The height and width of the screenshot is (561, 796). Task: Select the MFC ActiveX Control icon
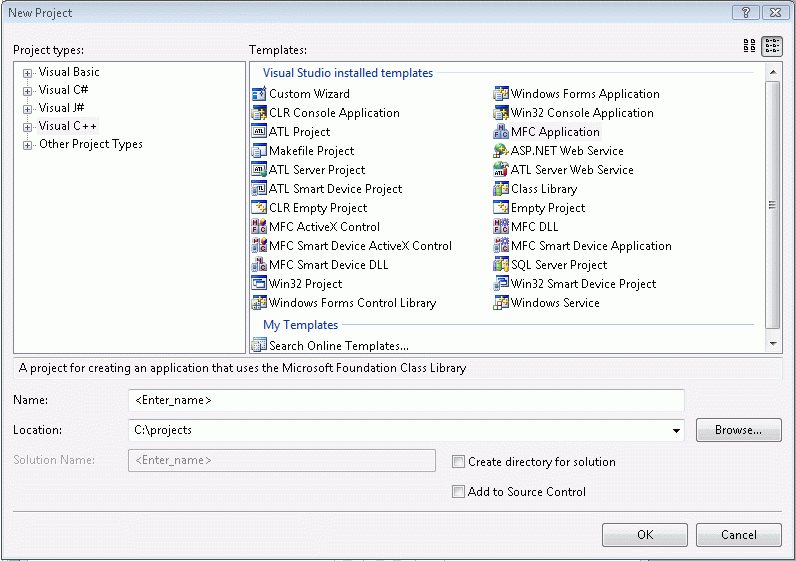pos(260,227)
